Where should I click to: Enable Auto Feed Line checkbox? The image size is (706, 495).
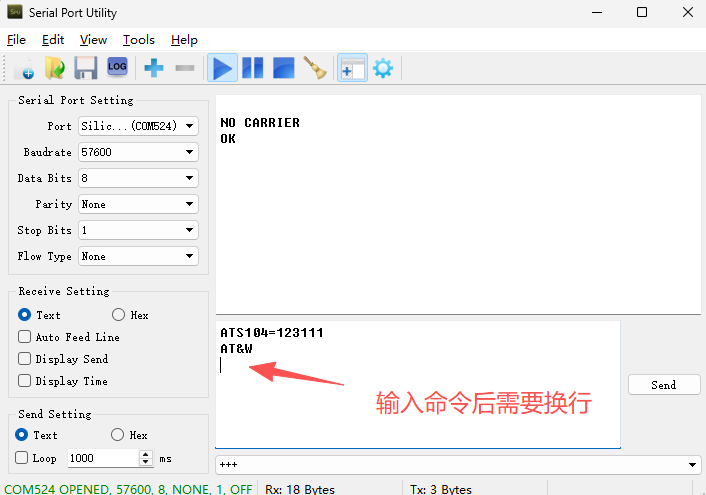click(24, 336)
